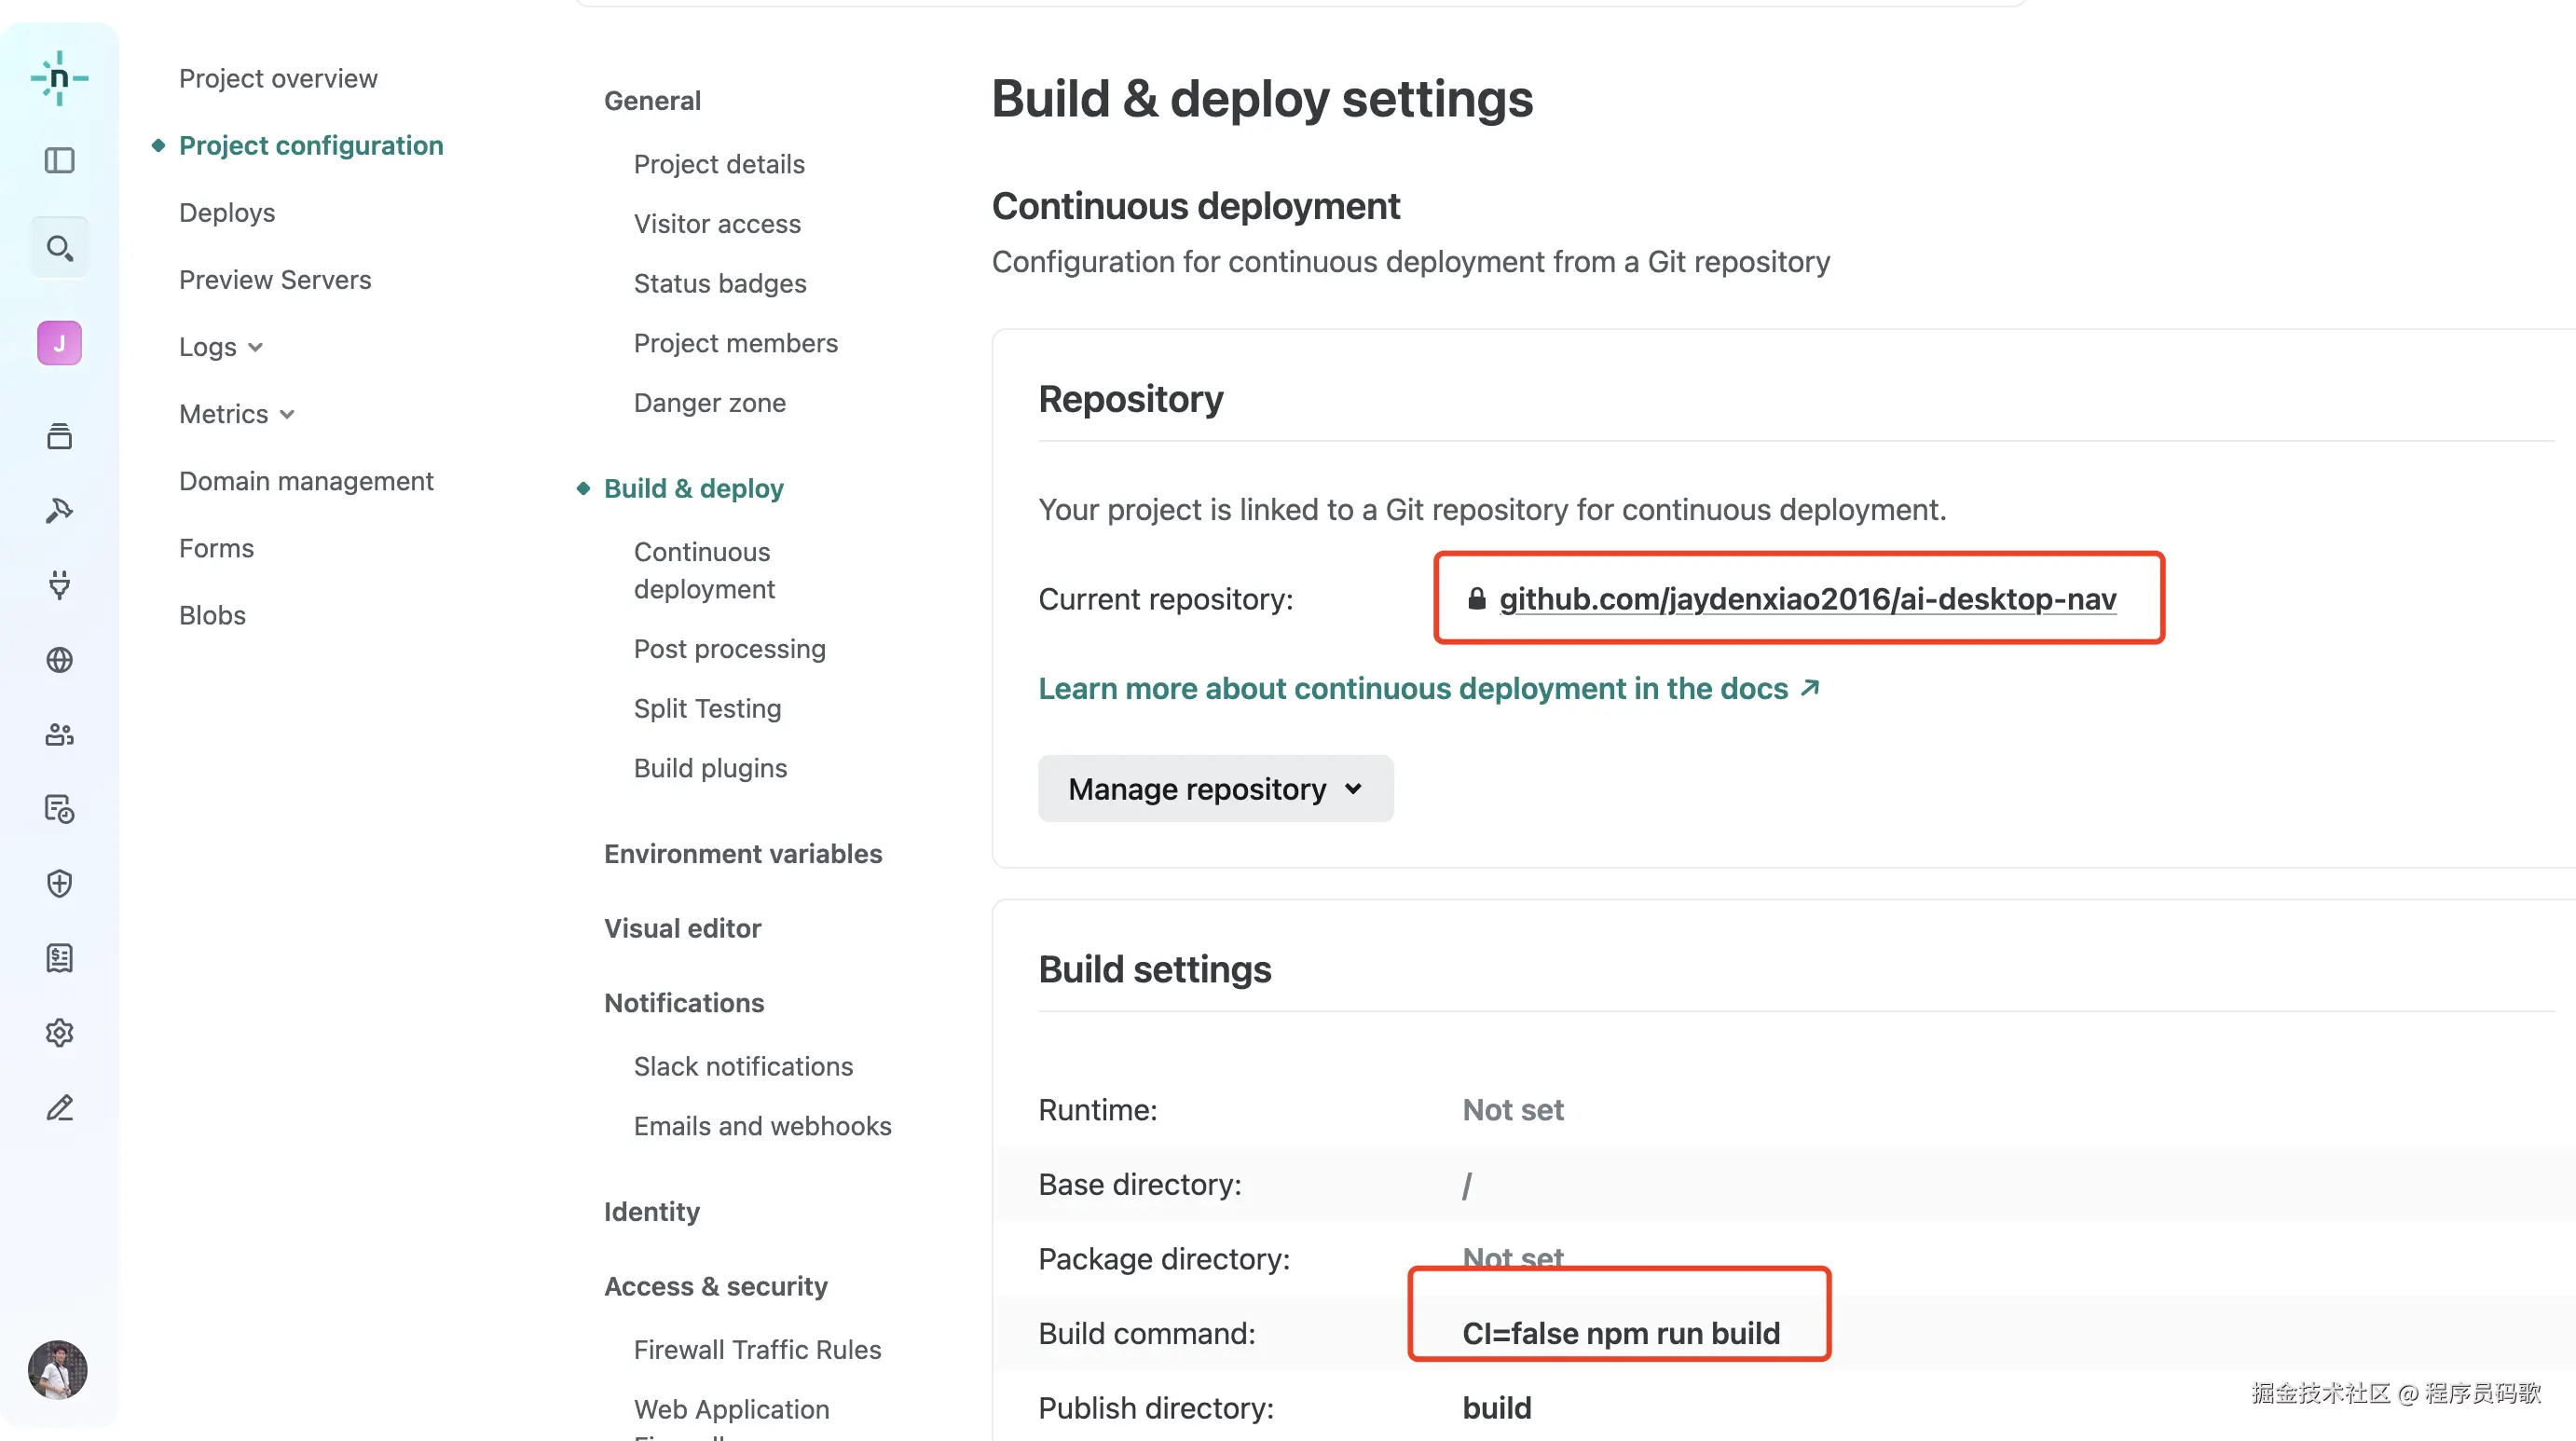Open the ai-desktop-nav GitHub repository link
The height and width of the screenshot is (1441, 2576).
point(1807,598)
